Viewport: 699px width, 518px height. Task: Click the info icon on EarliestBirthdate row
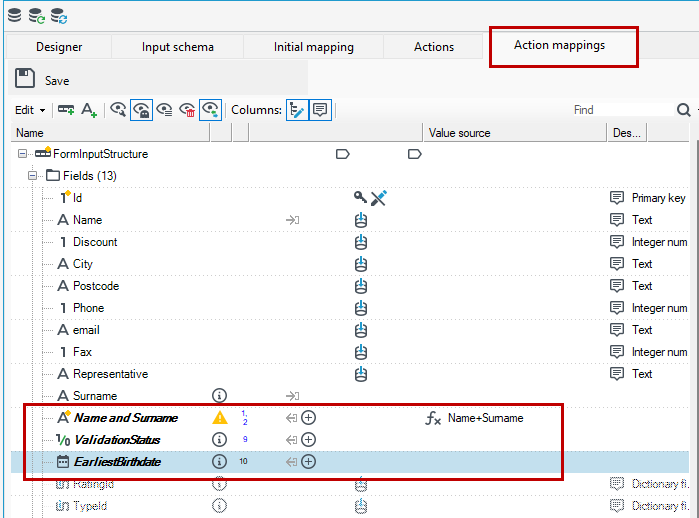[x=219, y=461]
